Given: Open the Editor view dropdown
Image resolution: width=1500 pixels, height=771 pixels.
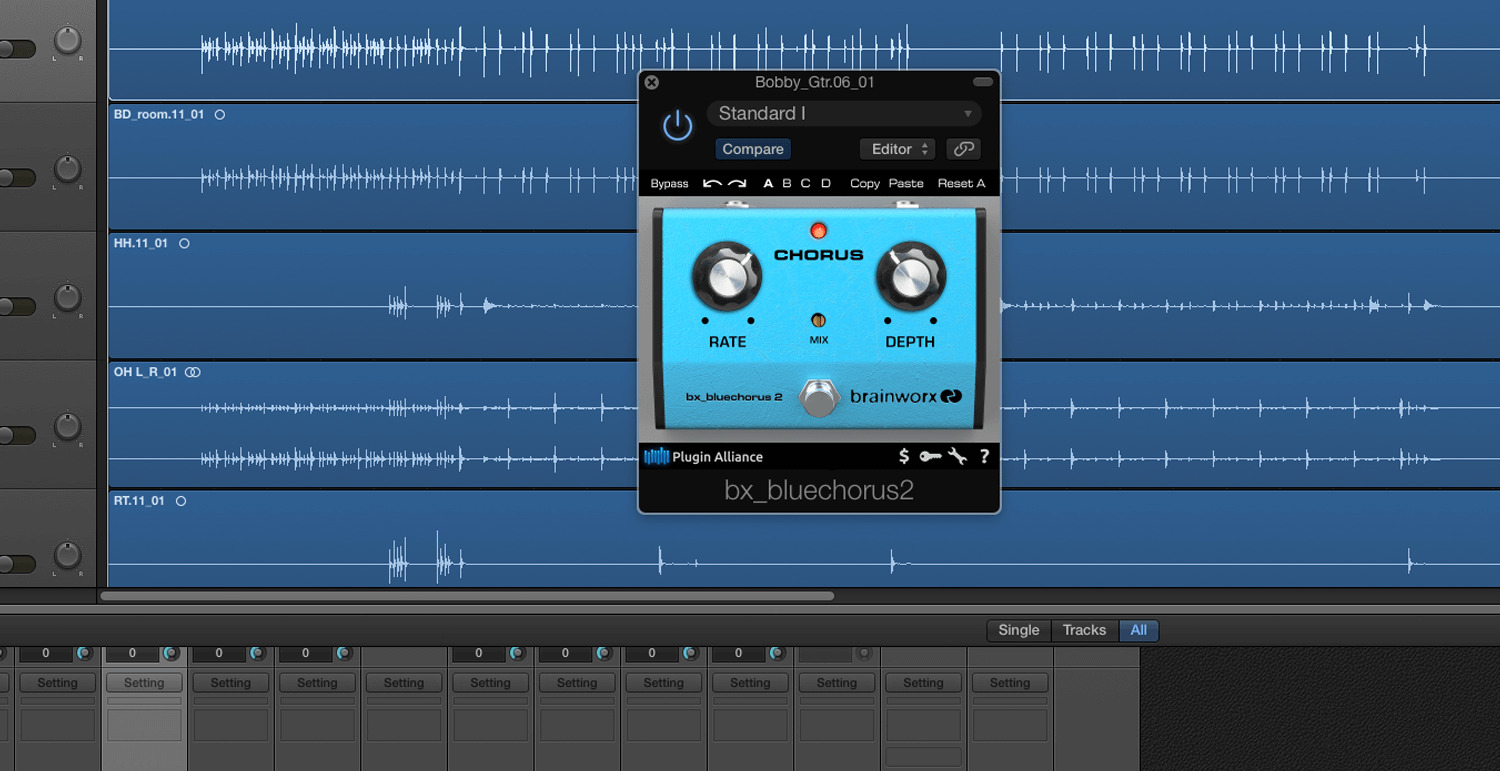Looking at the screenshot, I should click(898, 149).
